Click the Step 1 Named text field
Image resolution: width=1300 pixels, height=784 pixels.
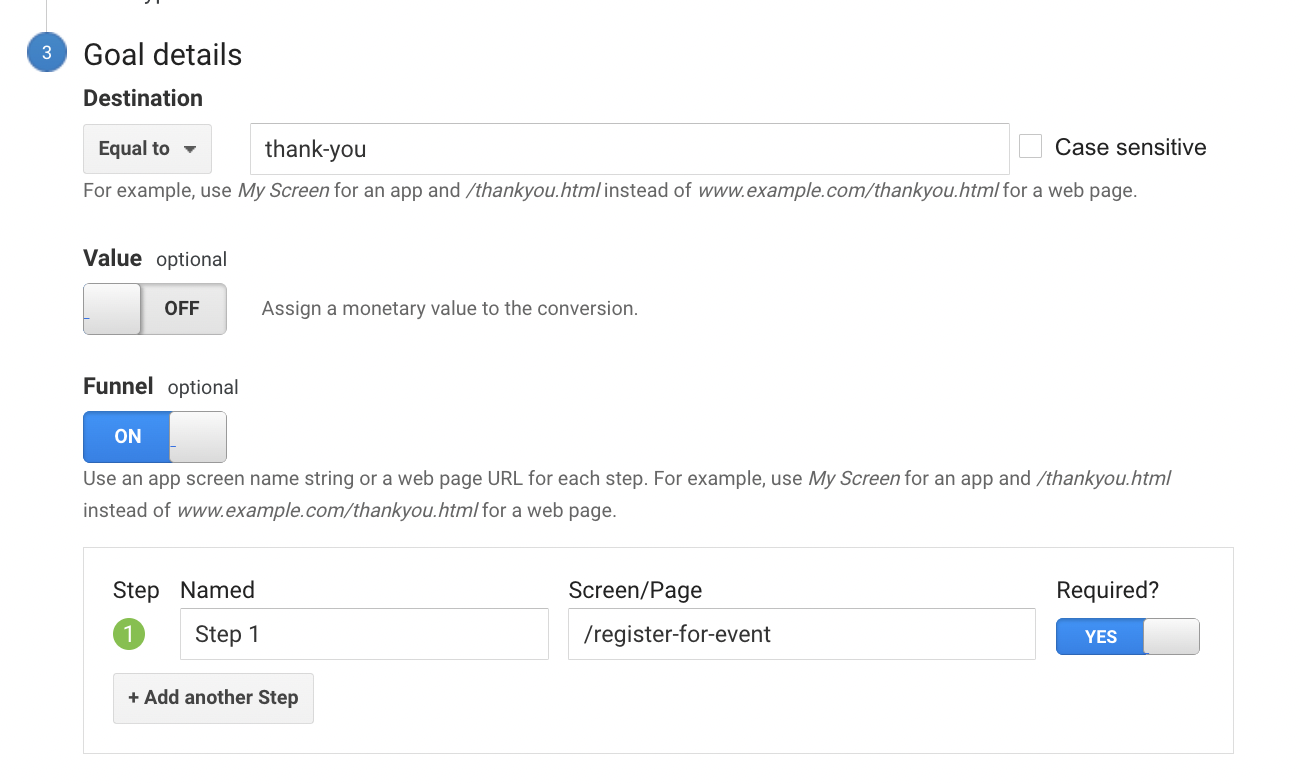[363, 634]
